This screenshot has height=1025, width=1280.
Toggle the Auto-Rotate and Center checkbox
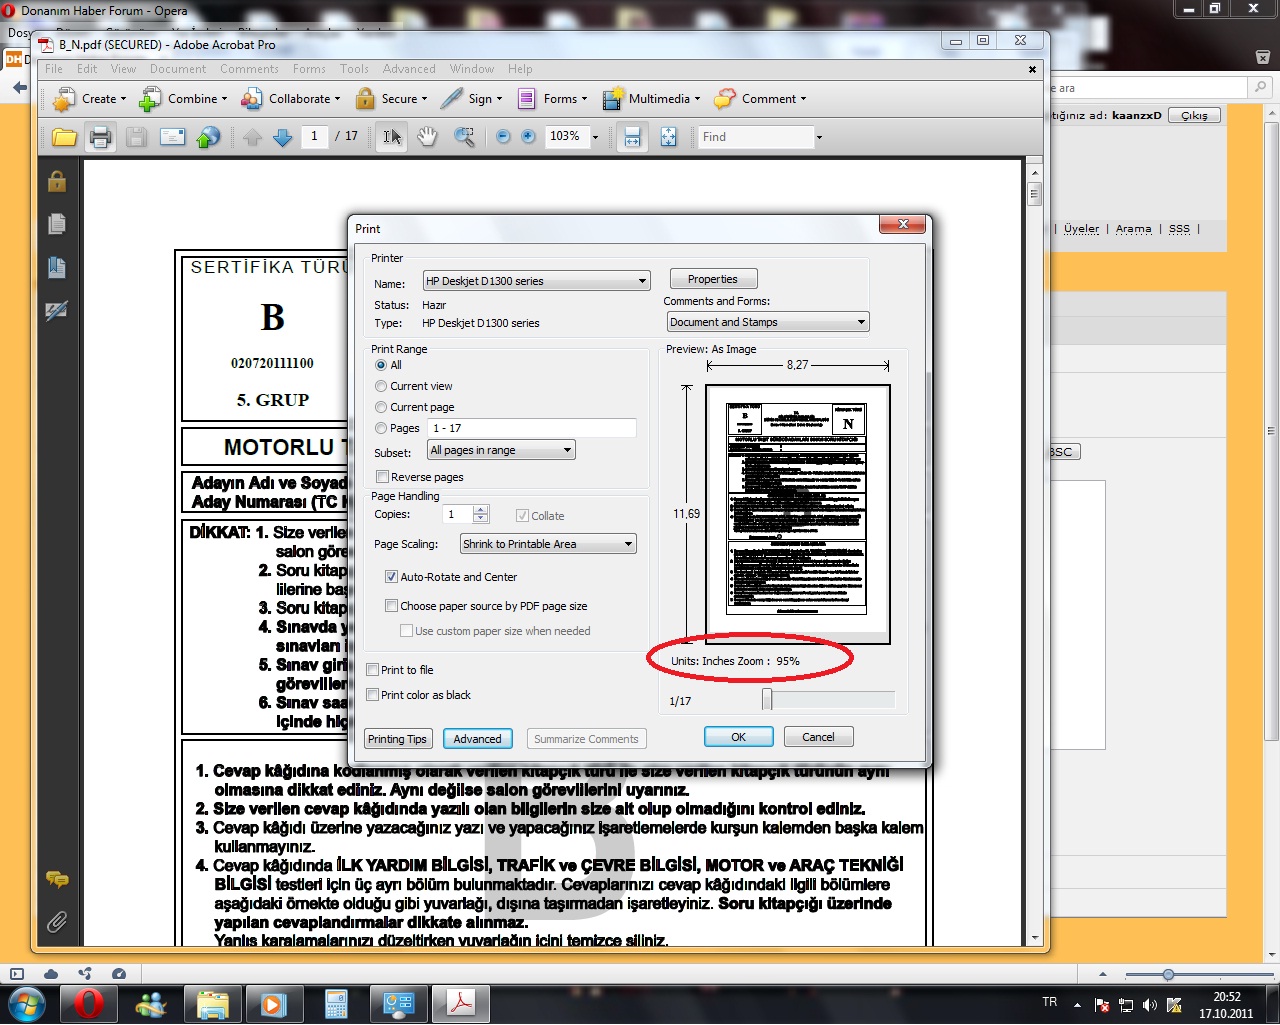392,577
